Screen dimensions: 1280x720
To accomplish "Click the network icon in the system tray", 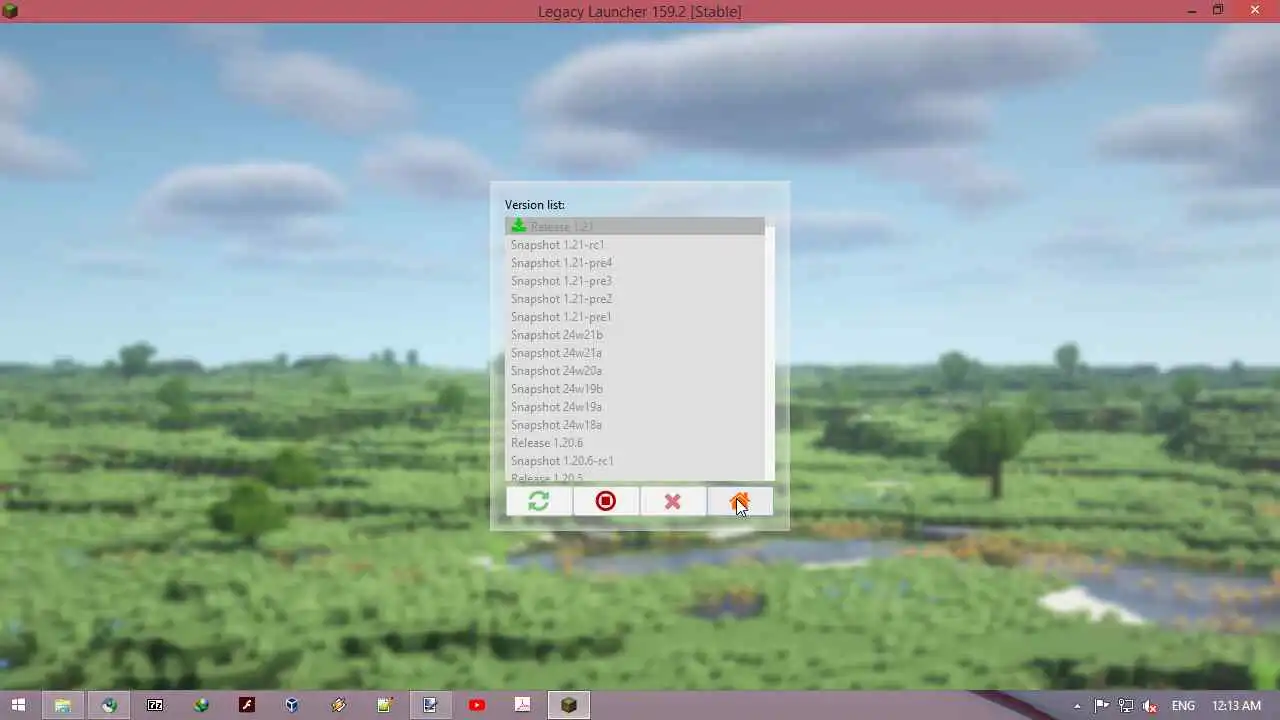I will pyautogui.click(x=1127, y=706).
